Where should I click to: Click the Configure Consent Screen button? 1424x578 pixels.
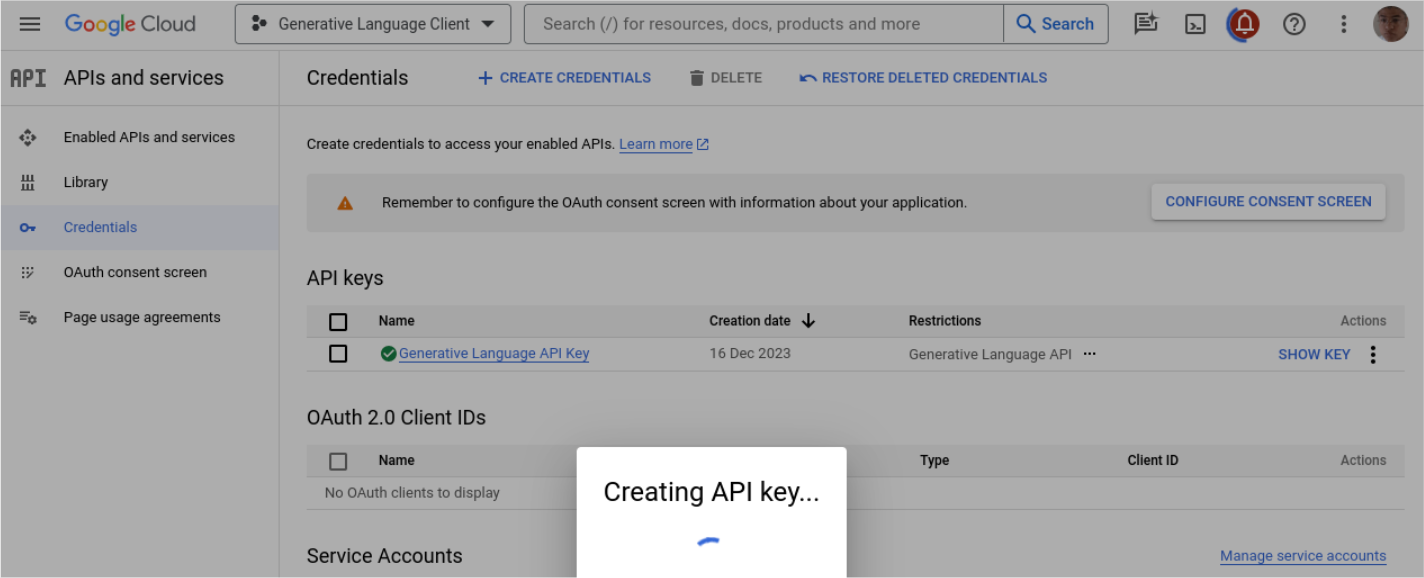pyautogui.click(x=1268, y=202)
